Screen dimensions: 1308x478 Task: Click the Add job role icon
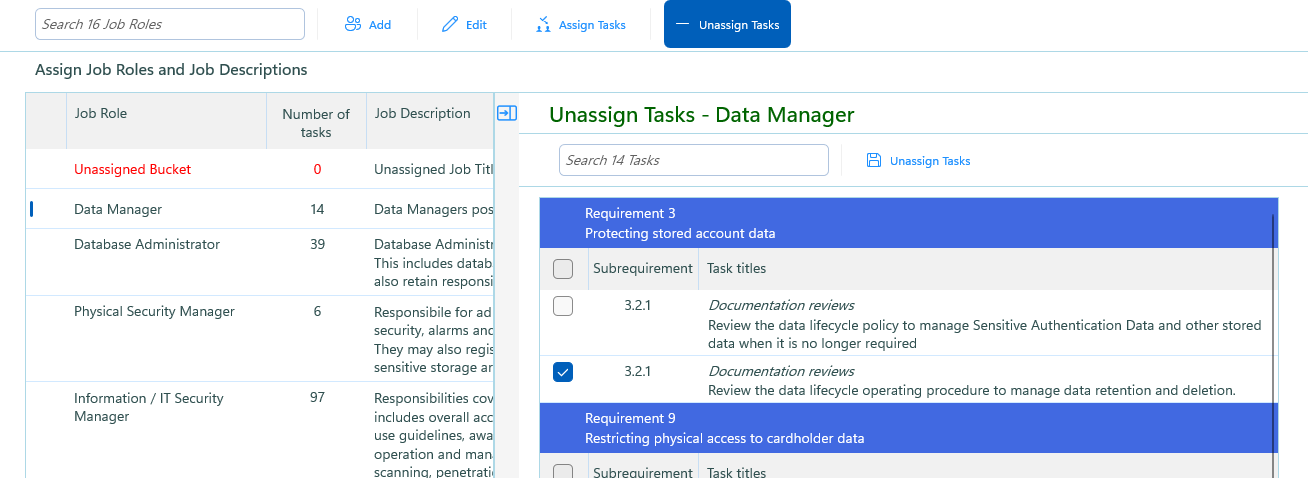click(352, 24)
